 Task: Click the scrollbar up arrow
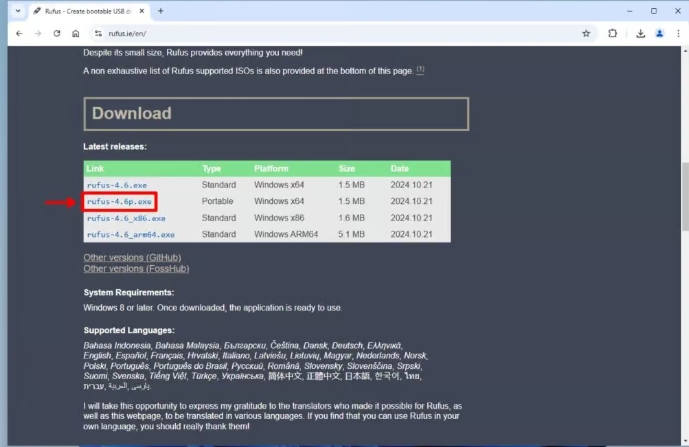[685, 51]
